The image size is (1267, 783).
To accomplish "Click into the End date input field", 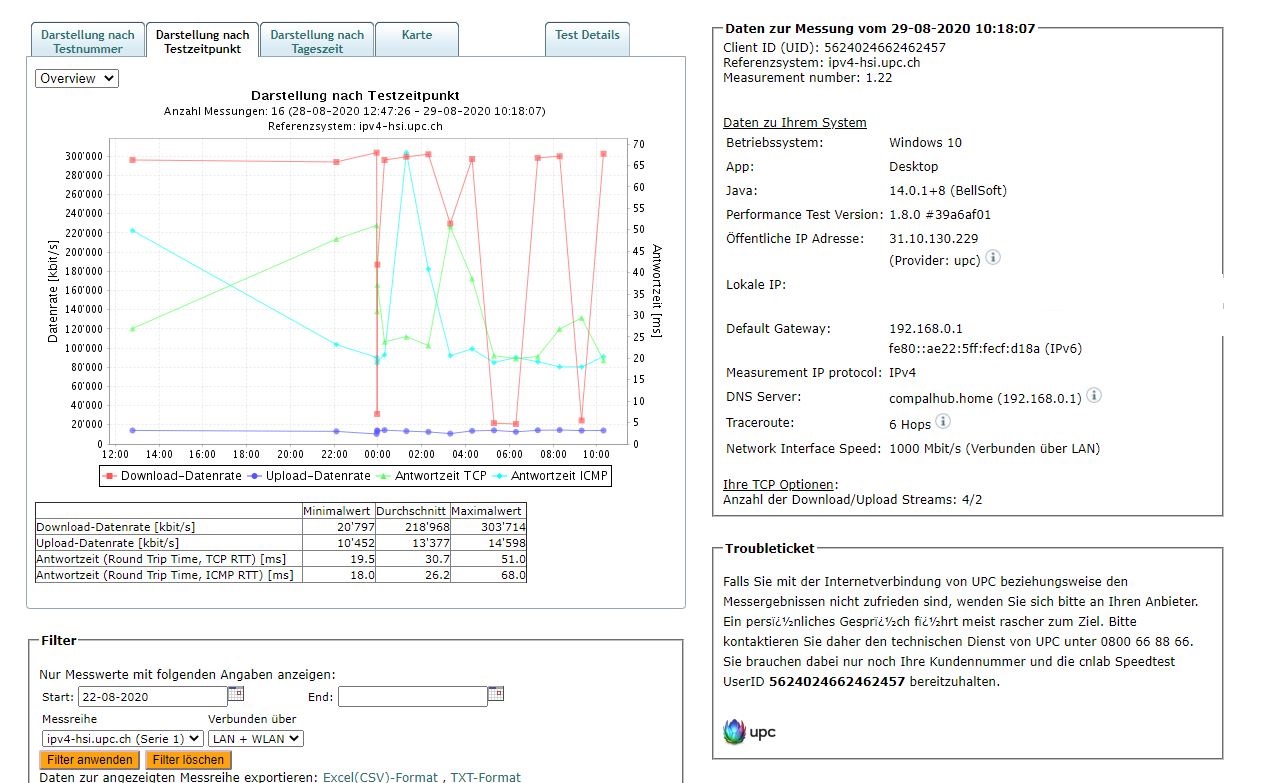I will pyautogui.click(x=412, y=696).
